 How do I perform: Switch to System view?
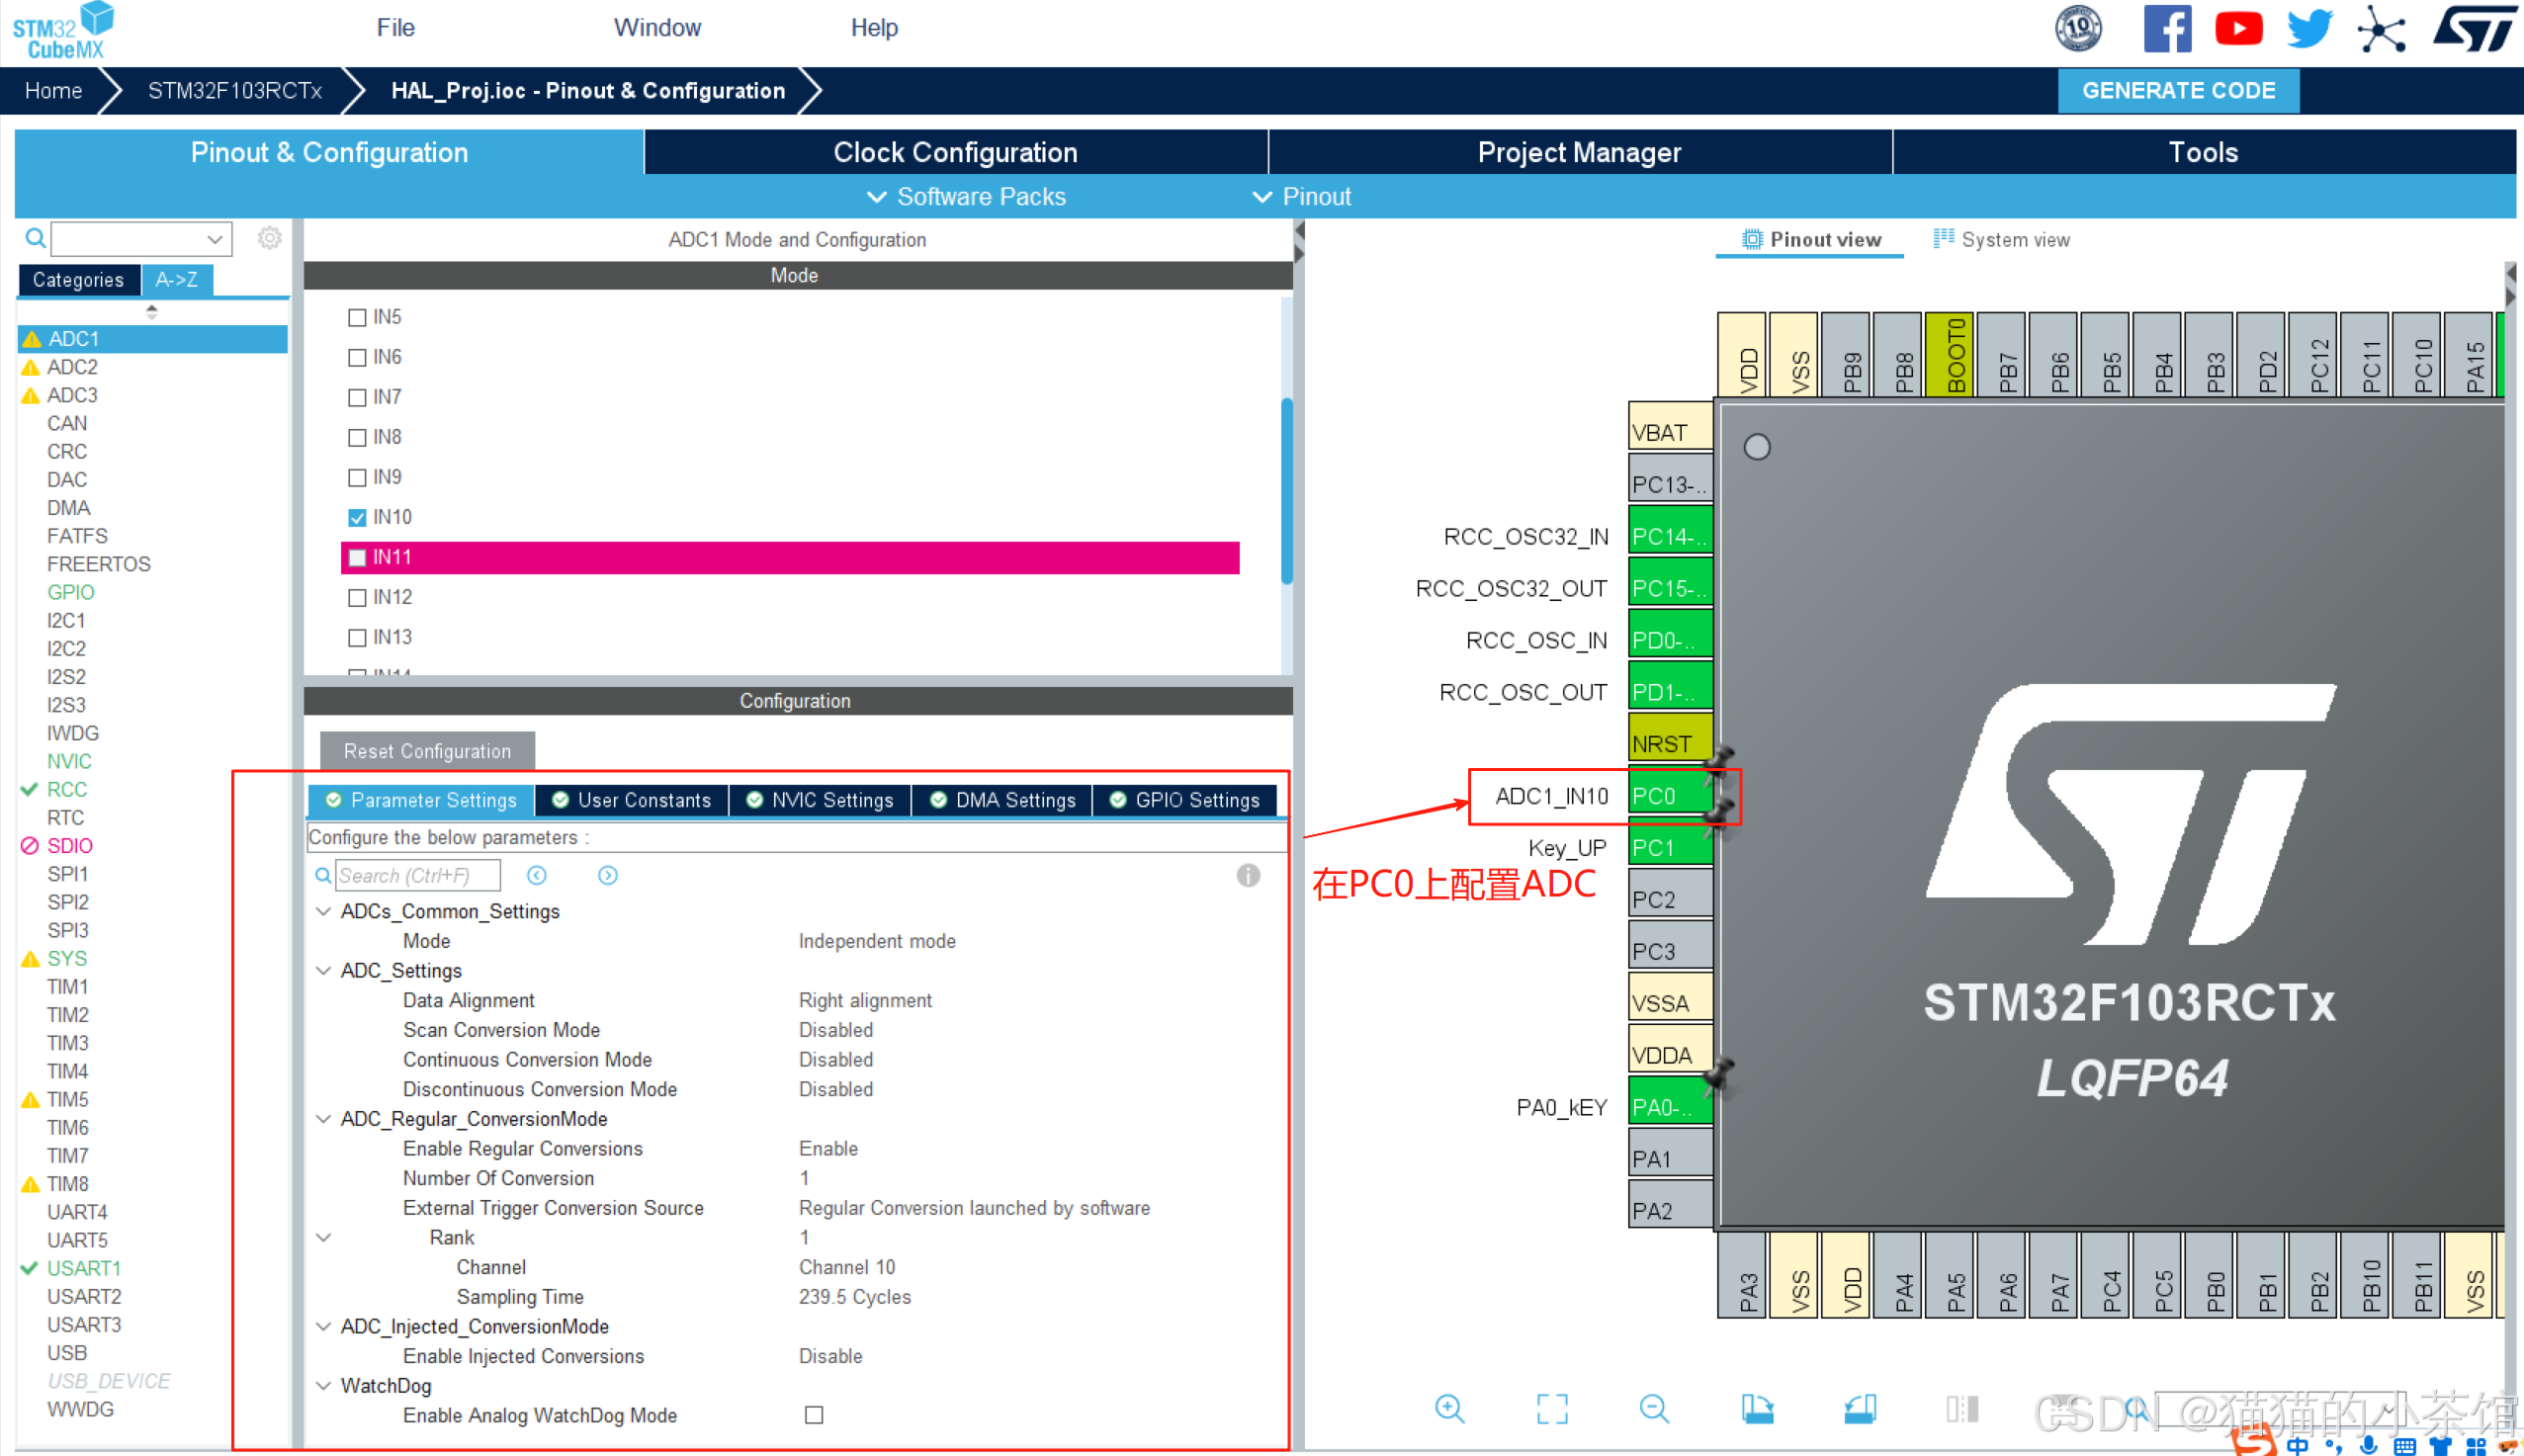(2002, 240)
